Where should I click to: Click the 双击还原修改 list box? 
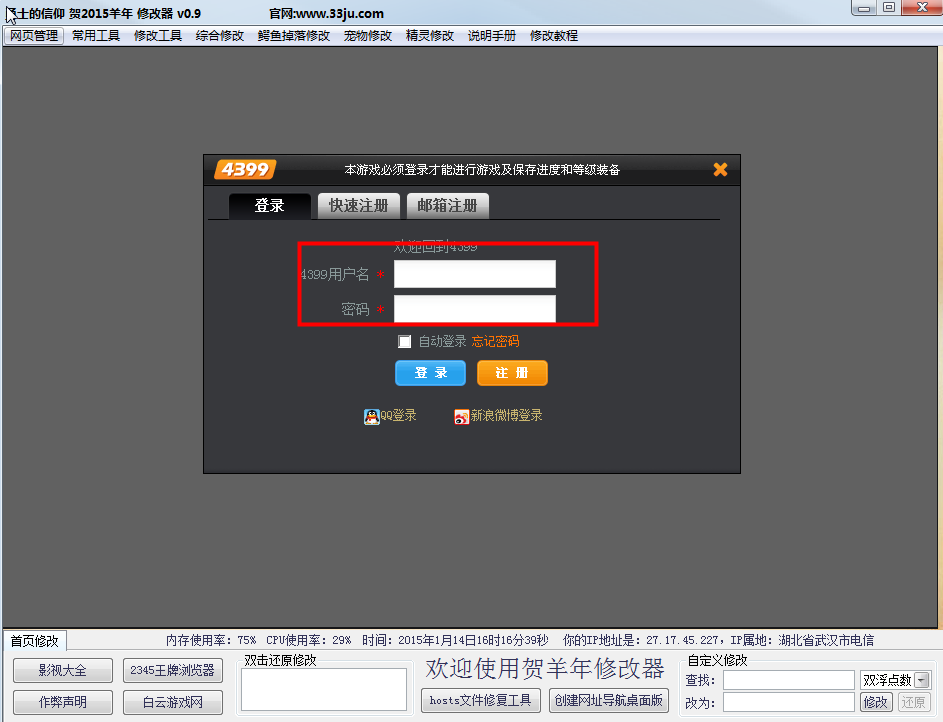324,690
